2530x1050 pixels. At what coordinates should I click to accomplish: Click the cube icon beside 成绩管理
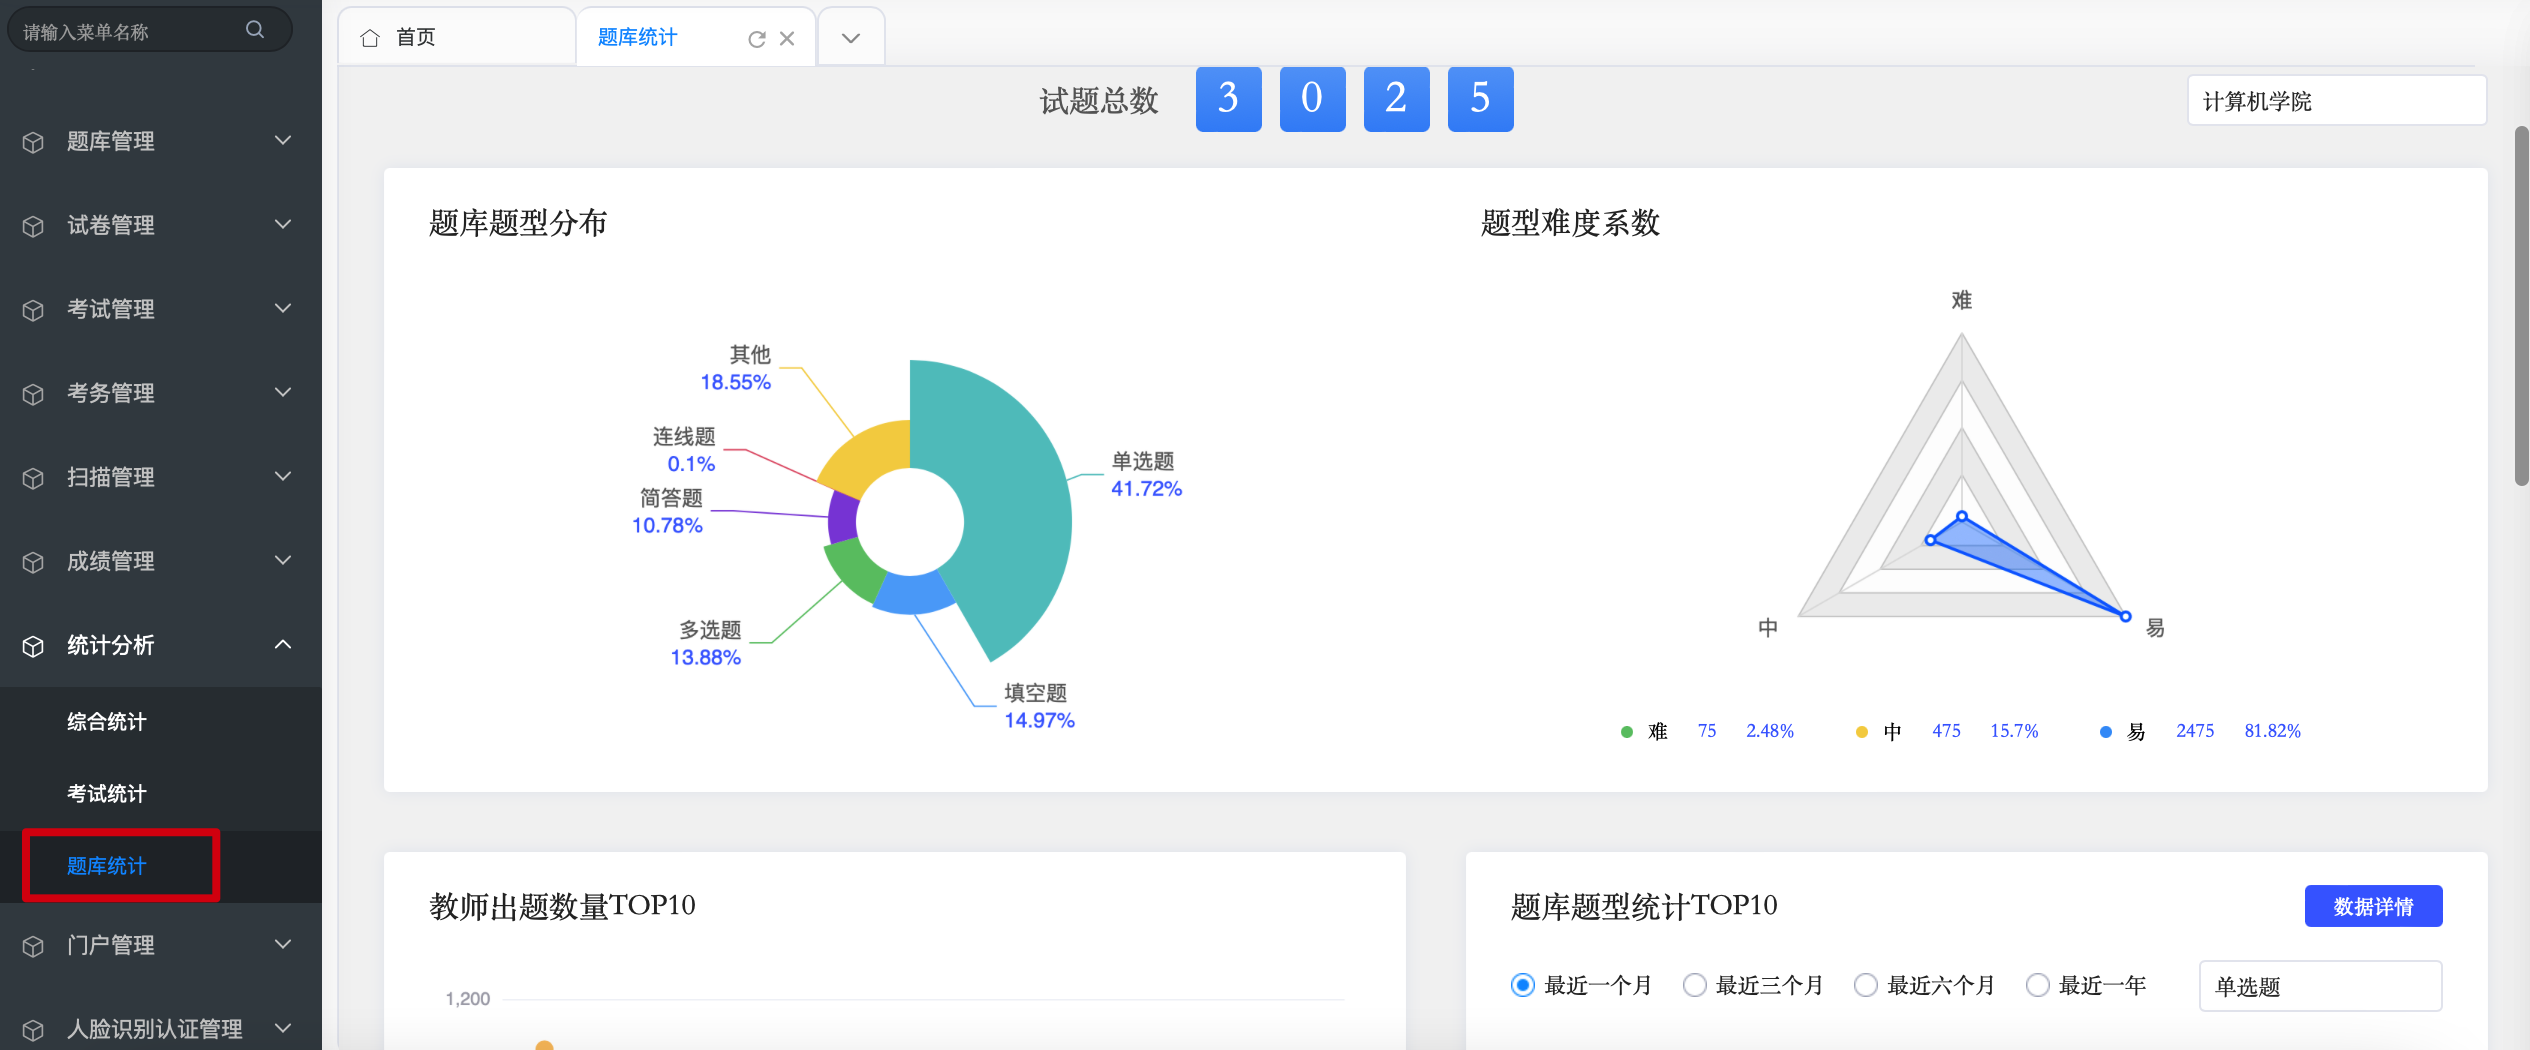pyautogui.click(x=33, y=562)
